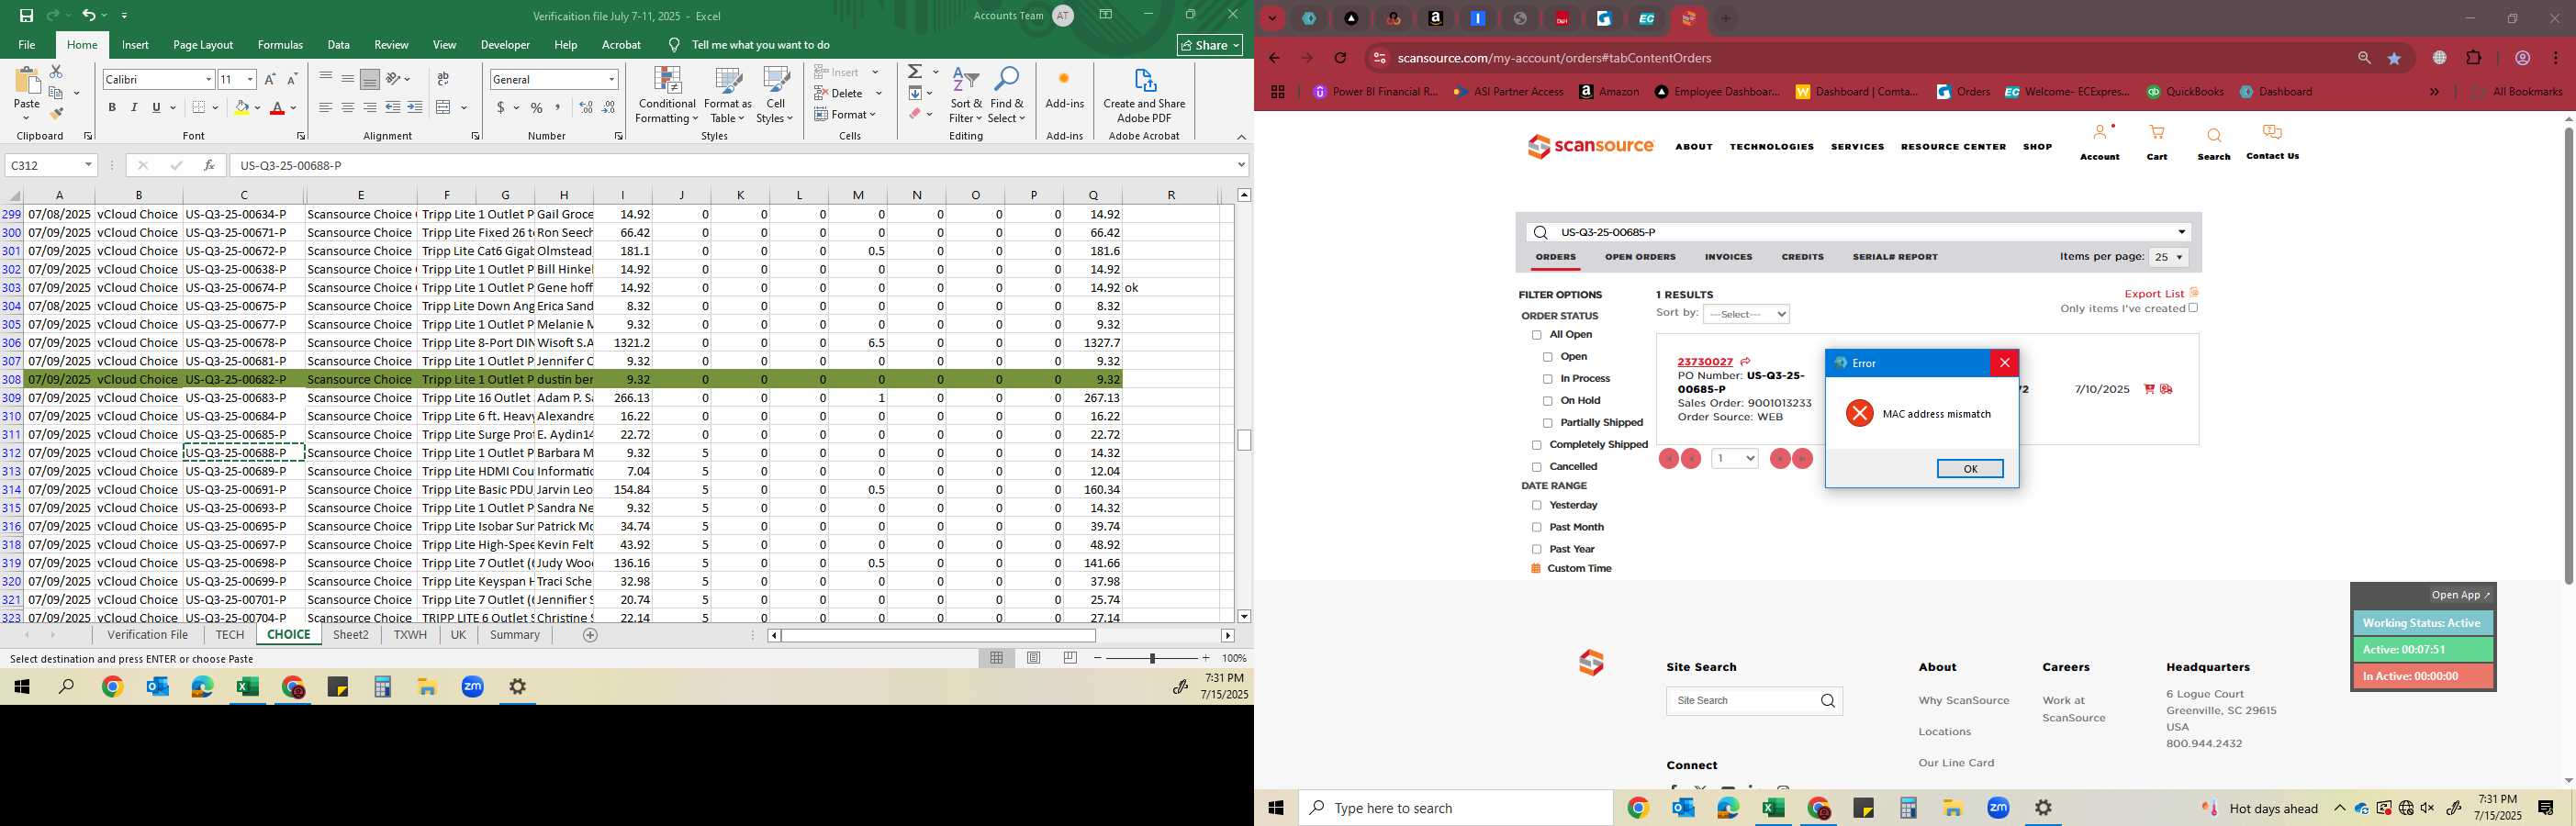This screenshot has width=2576, height=826.
Task: Reload the browser page
Action: click(x=1341, y=58)
